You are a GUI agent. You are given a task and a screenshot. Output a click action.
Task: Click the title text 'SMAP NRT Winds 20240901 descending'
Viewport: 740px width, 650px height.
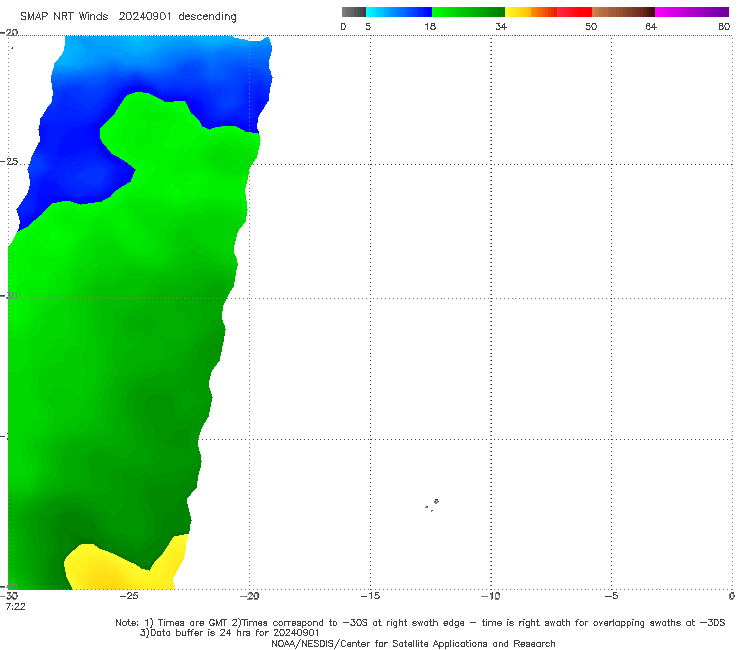128,17
